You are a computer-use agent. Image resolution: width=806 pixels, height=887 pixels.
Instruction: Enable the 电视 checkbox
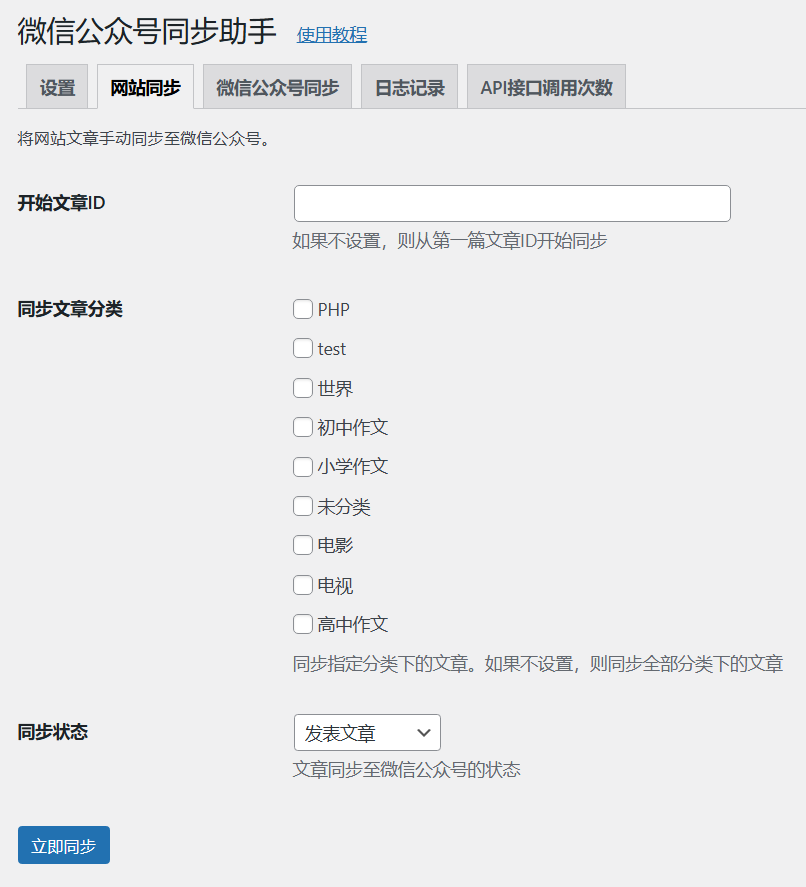[303, 585]
